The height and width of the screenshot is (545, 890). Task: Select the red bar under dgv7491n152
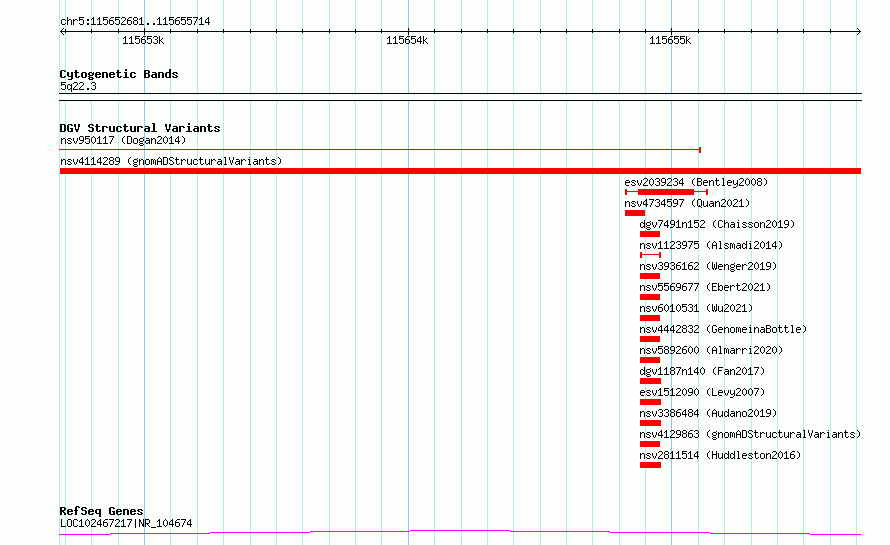(x=650, y=234)
